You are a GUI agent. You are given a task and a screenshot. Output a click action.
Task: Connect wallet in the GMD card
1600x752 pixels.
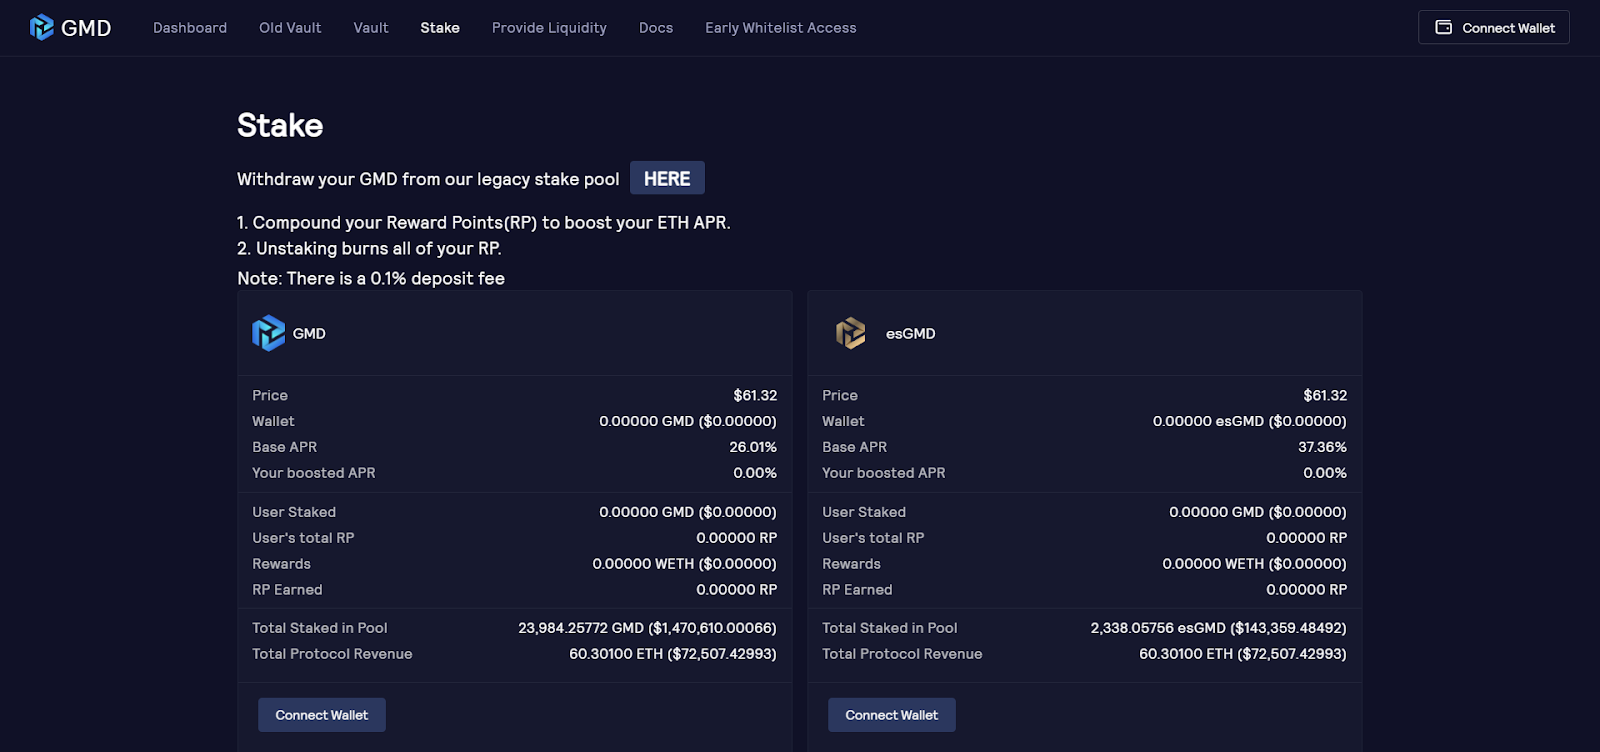pyautogui.click(x=322, y=715)
